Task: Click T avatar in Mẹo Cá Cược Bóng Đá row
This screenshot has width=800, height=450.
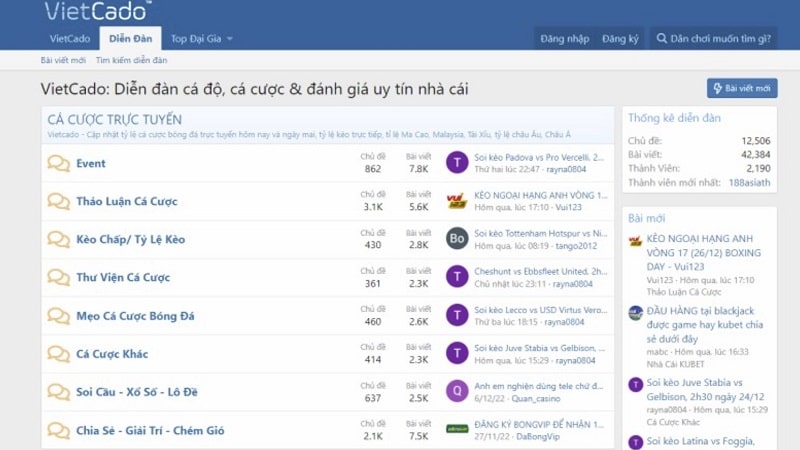Action: (457, 315)
